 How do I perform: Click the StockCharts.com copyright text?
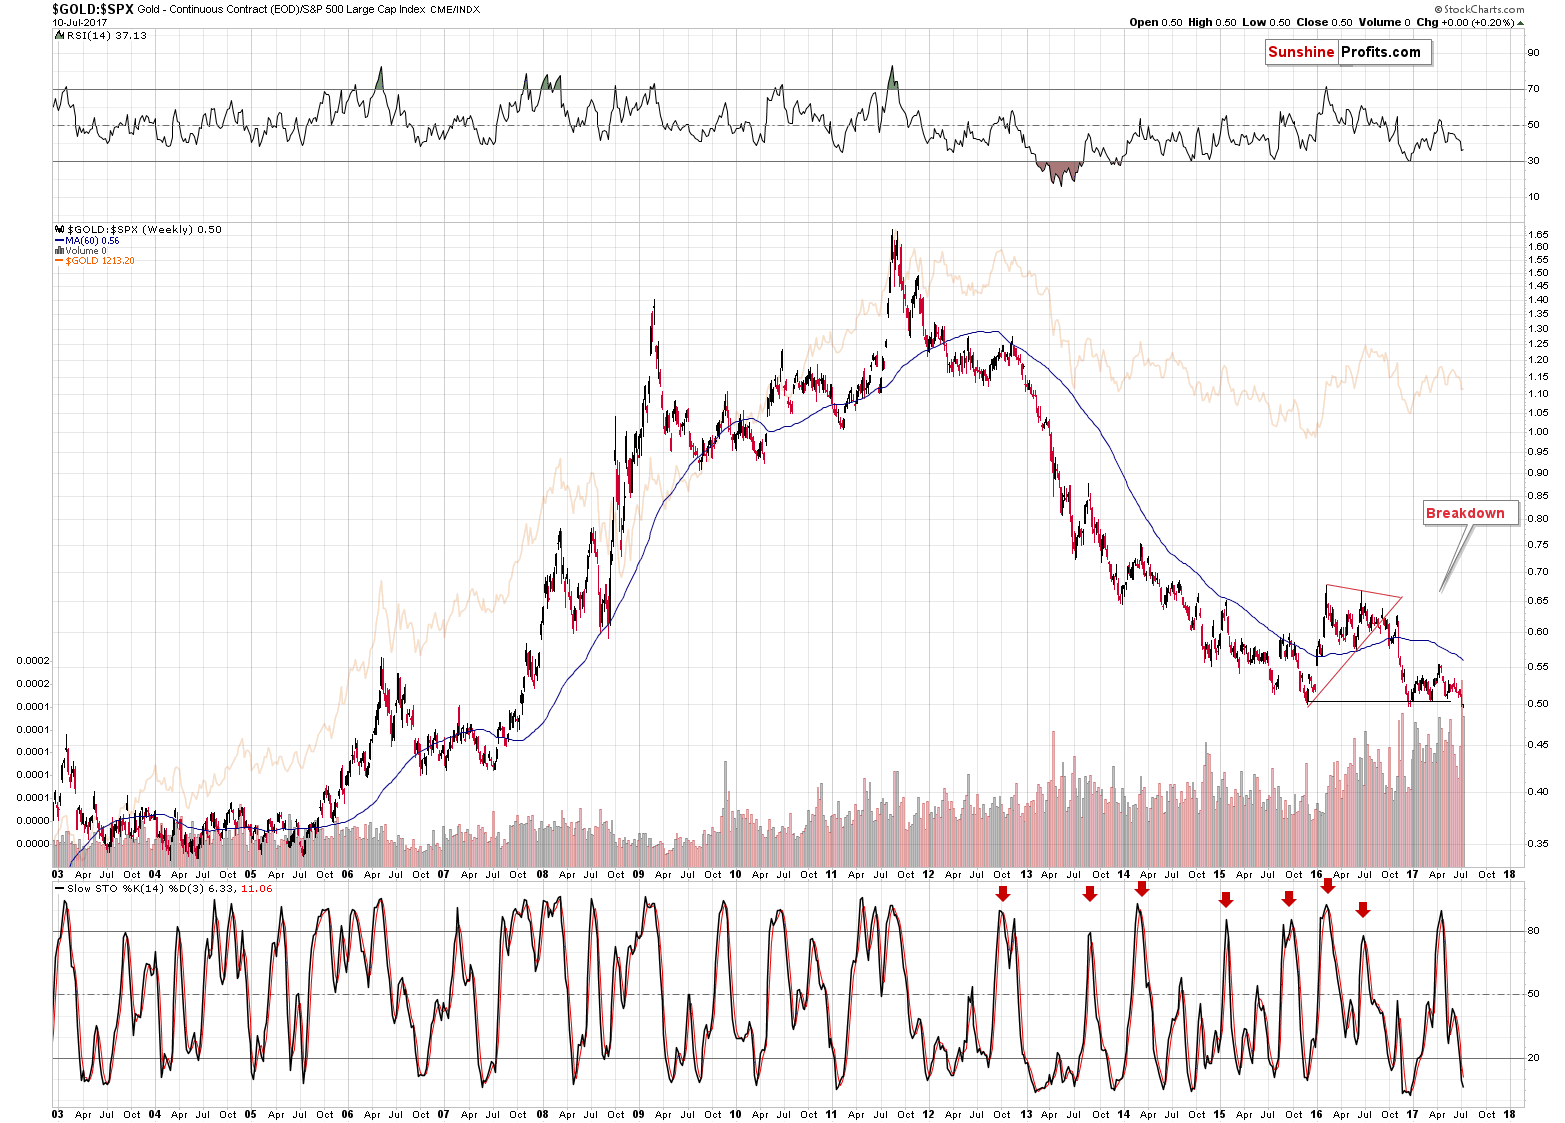click(x=1479, y=9)
